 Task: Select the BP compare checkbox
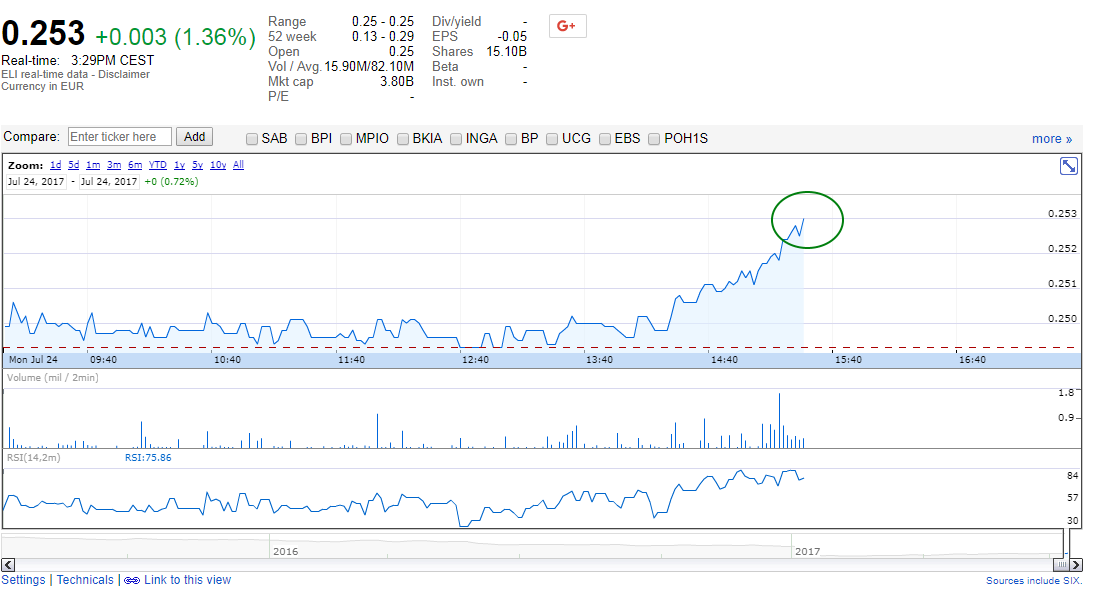(511, 139)
